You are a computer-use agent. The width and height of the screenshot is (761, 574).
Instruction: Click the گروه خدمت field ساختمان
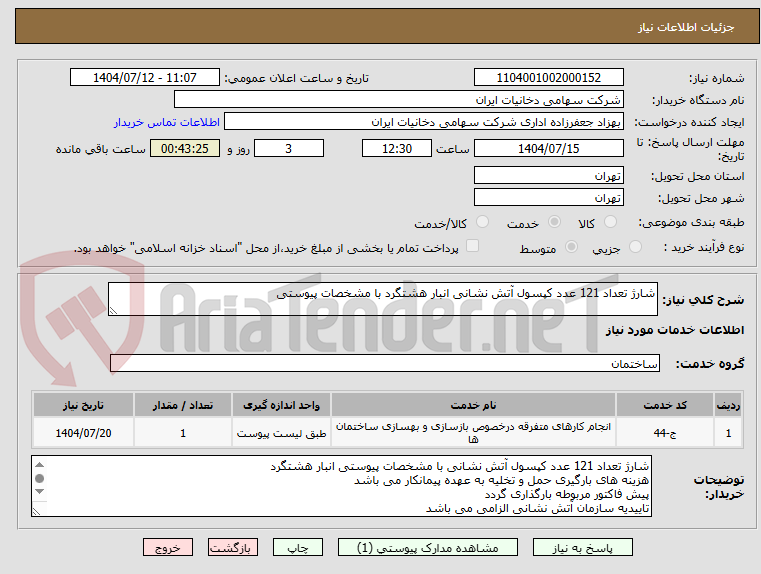pos(384,363)
